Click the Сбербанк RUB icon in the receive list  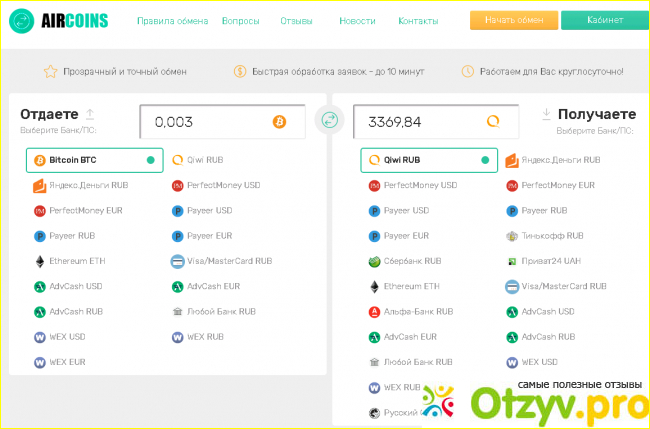[x=375, y=262]
